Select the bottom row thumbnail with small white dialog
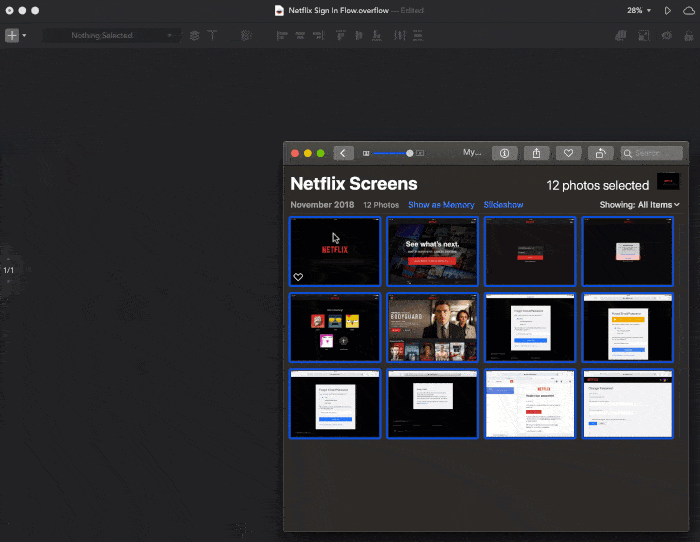Viewport: 700px width, 542px height. 432,404
